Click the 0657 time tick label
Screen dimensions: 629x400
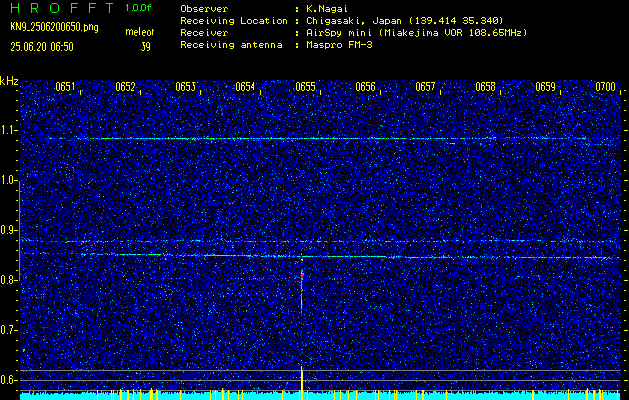click(425, 87)
